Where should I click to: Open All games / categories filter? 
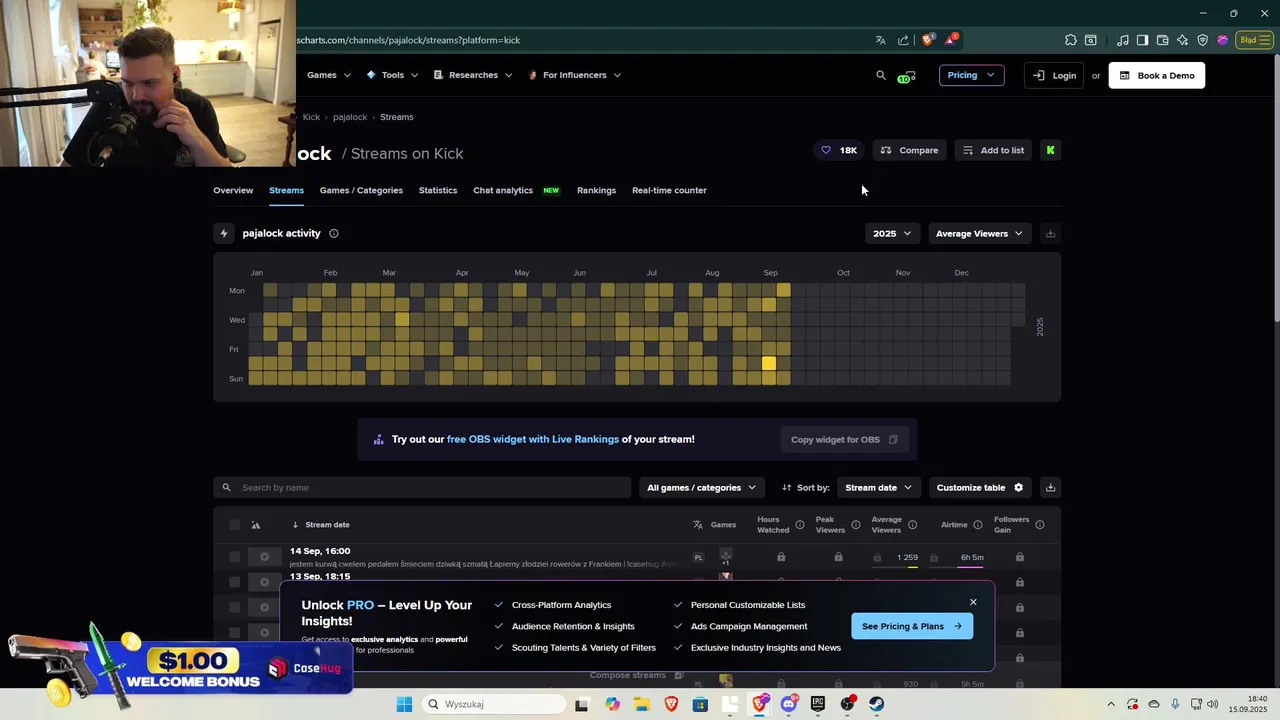701,487
